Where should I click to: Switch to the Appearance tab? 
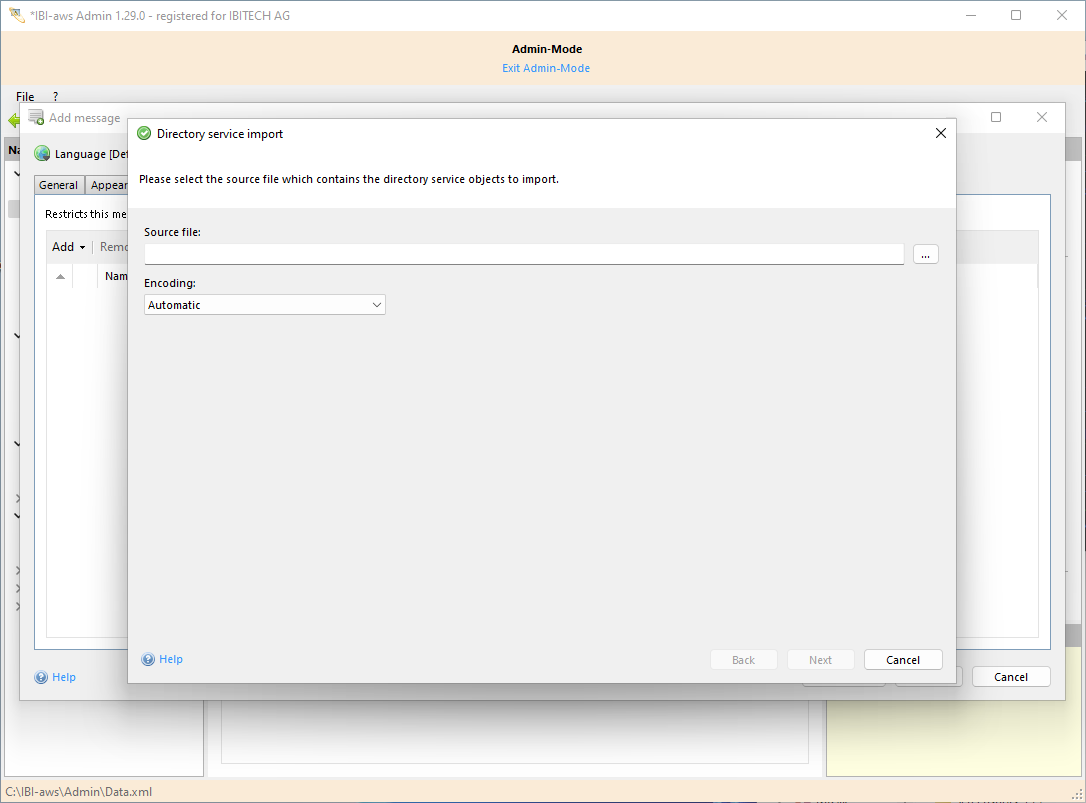108,185
